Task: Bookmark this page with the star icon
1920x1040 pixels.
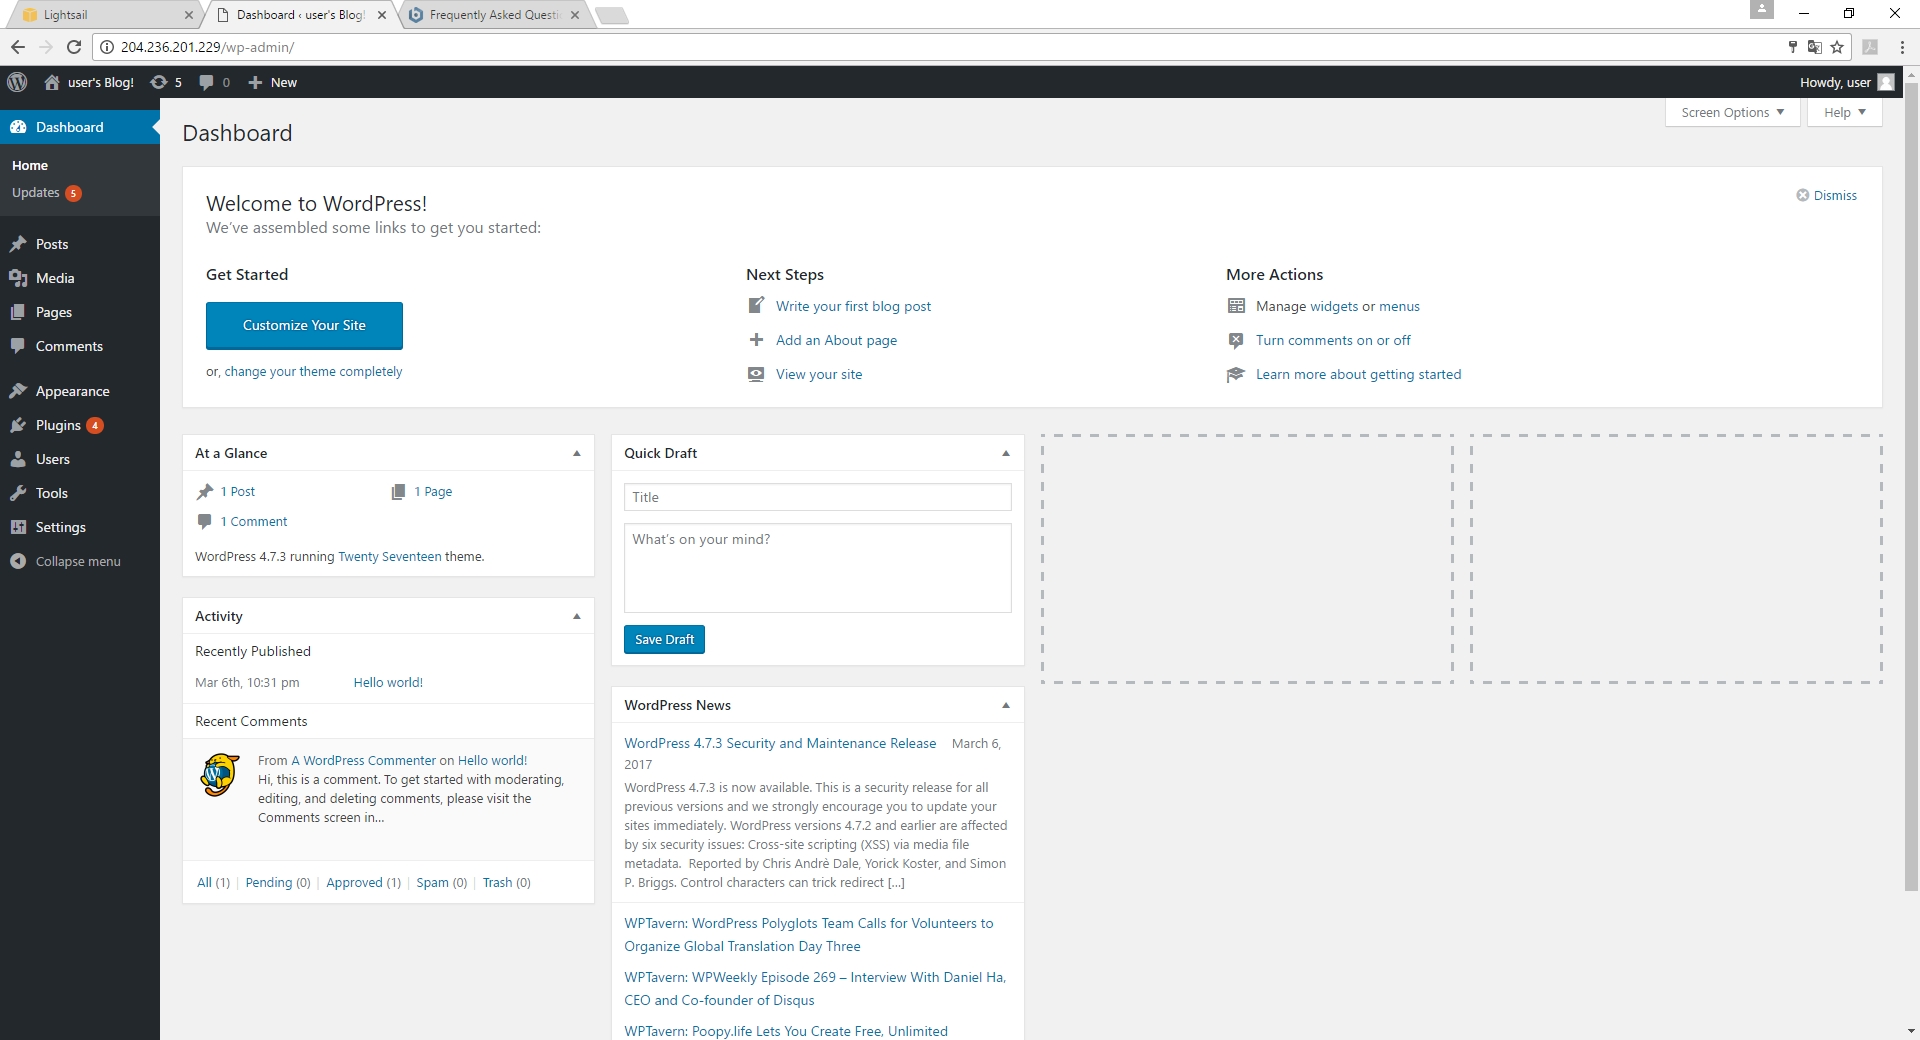Action: (x=1837, y=47)
